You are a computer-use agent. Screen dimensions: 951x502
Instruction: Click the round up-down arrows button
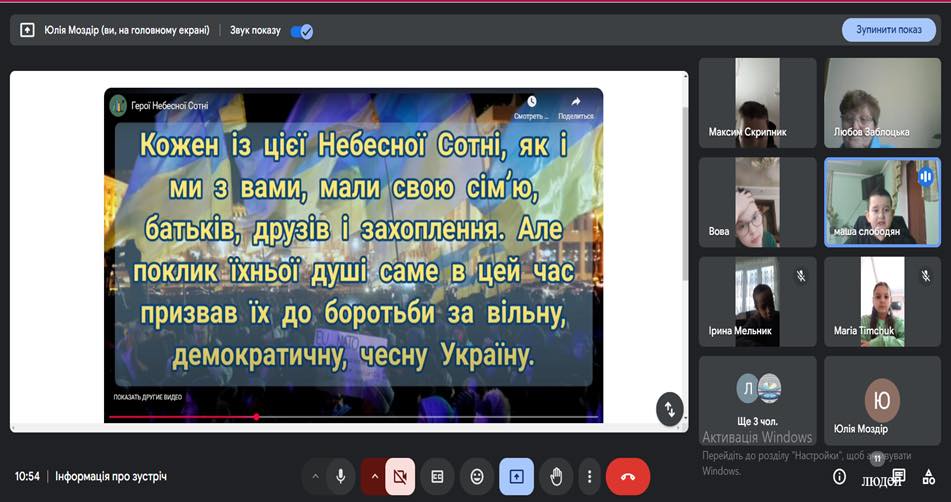point(670,409)
